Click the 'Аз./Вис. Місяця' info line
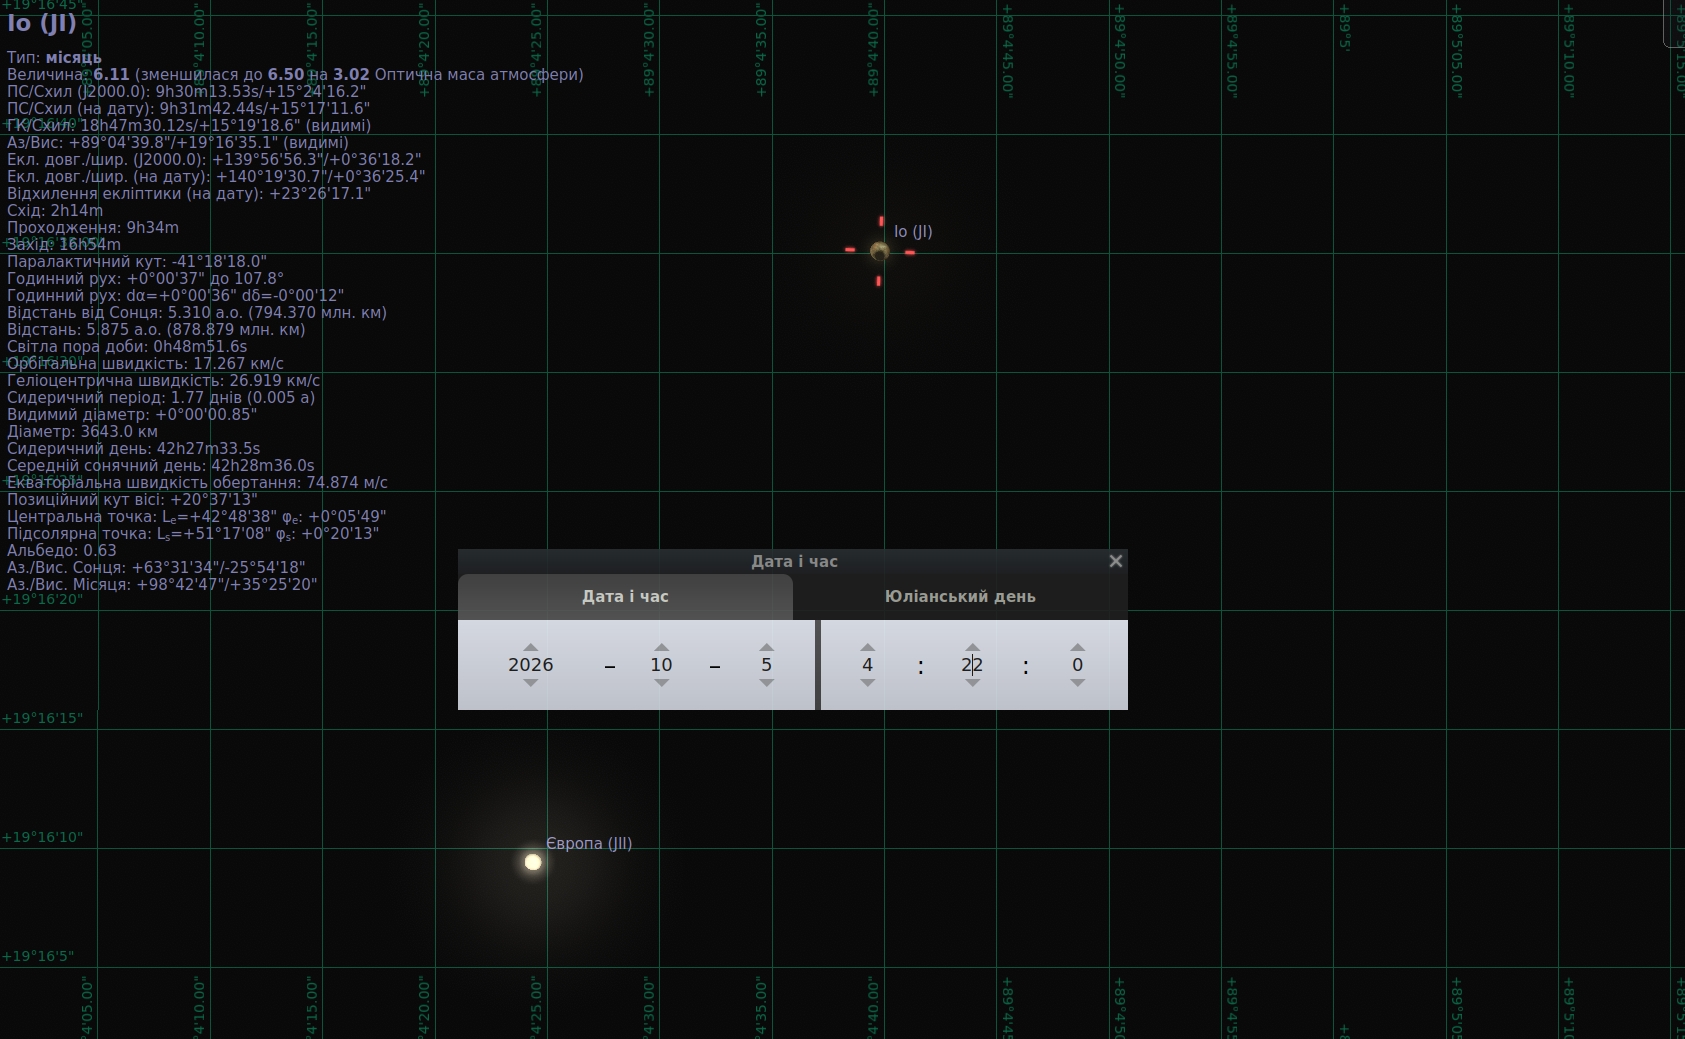 [162, 585]
